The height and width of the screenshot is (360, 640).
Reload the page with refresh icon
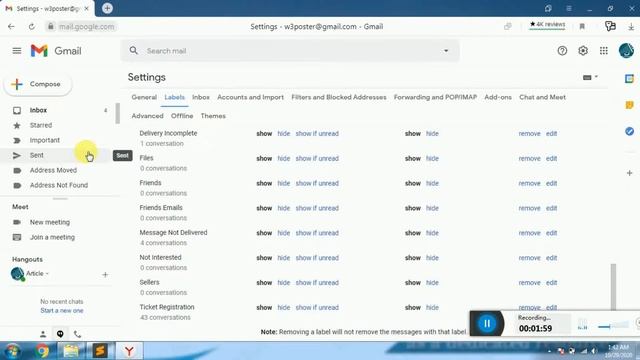pyautogui.click(x=31, y=27)
